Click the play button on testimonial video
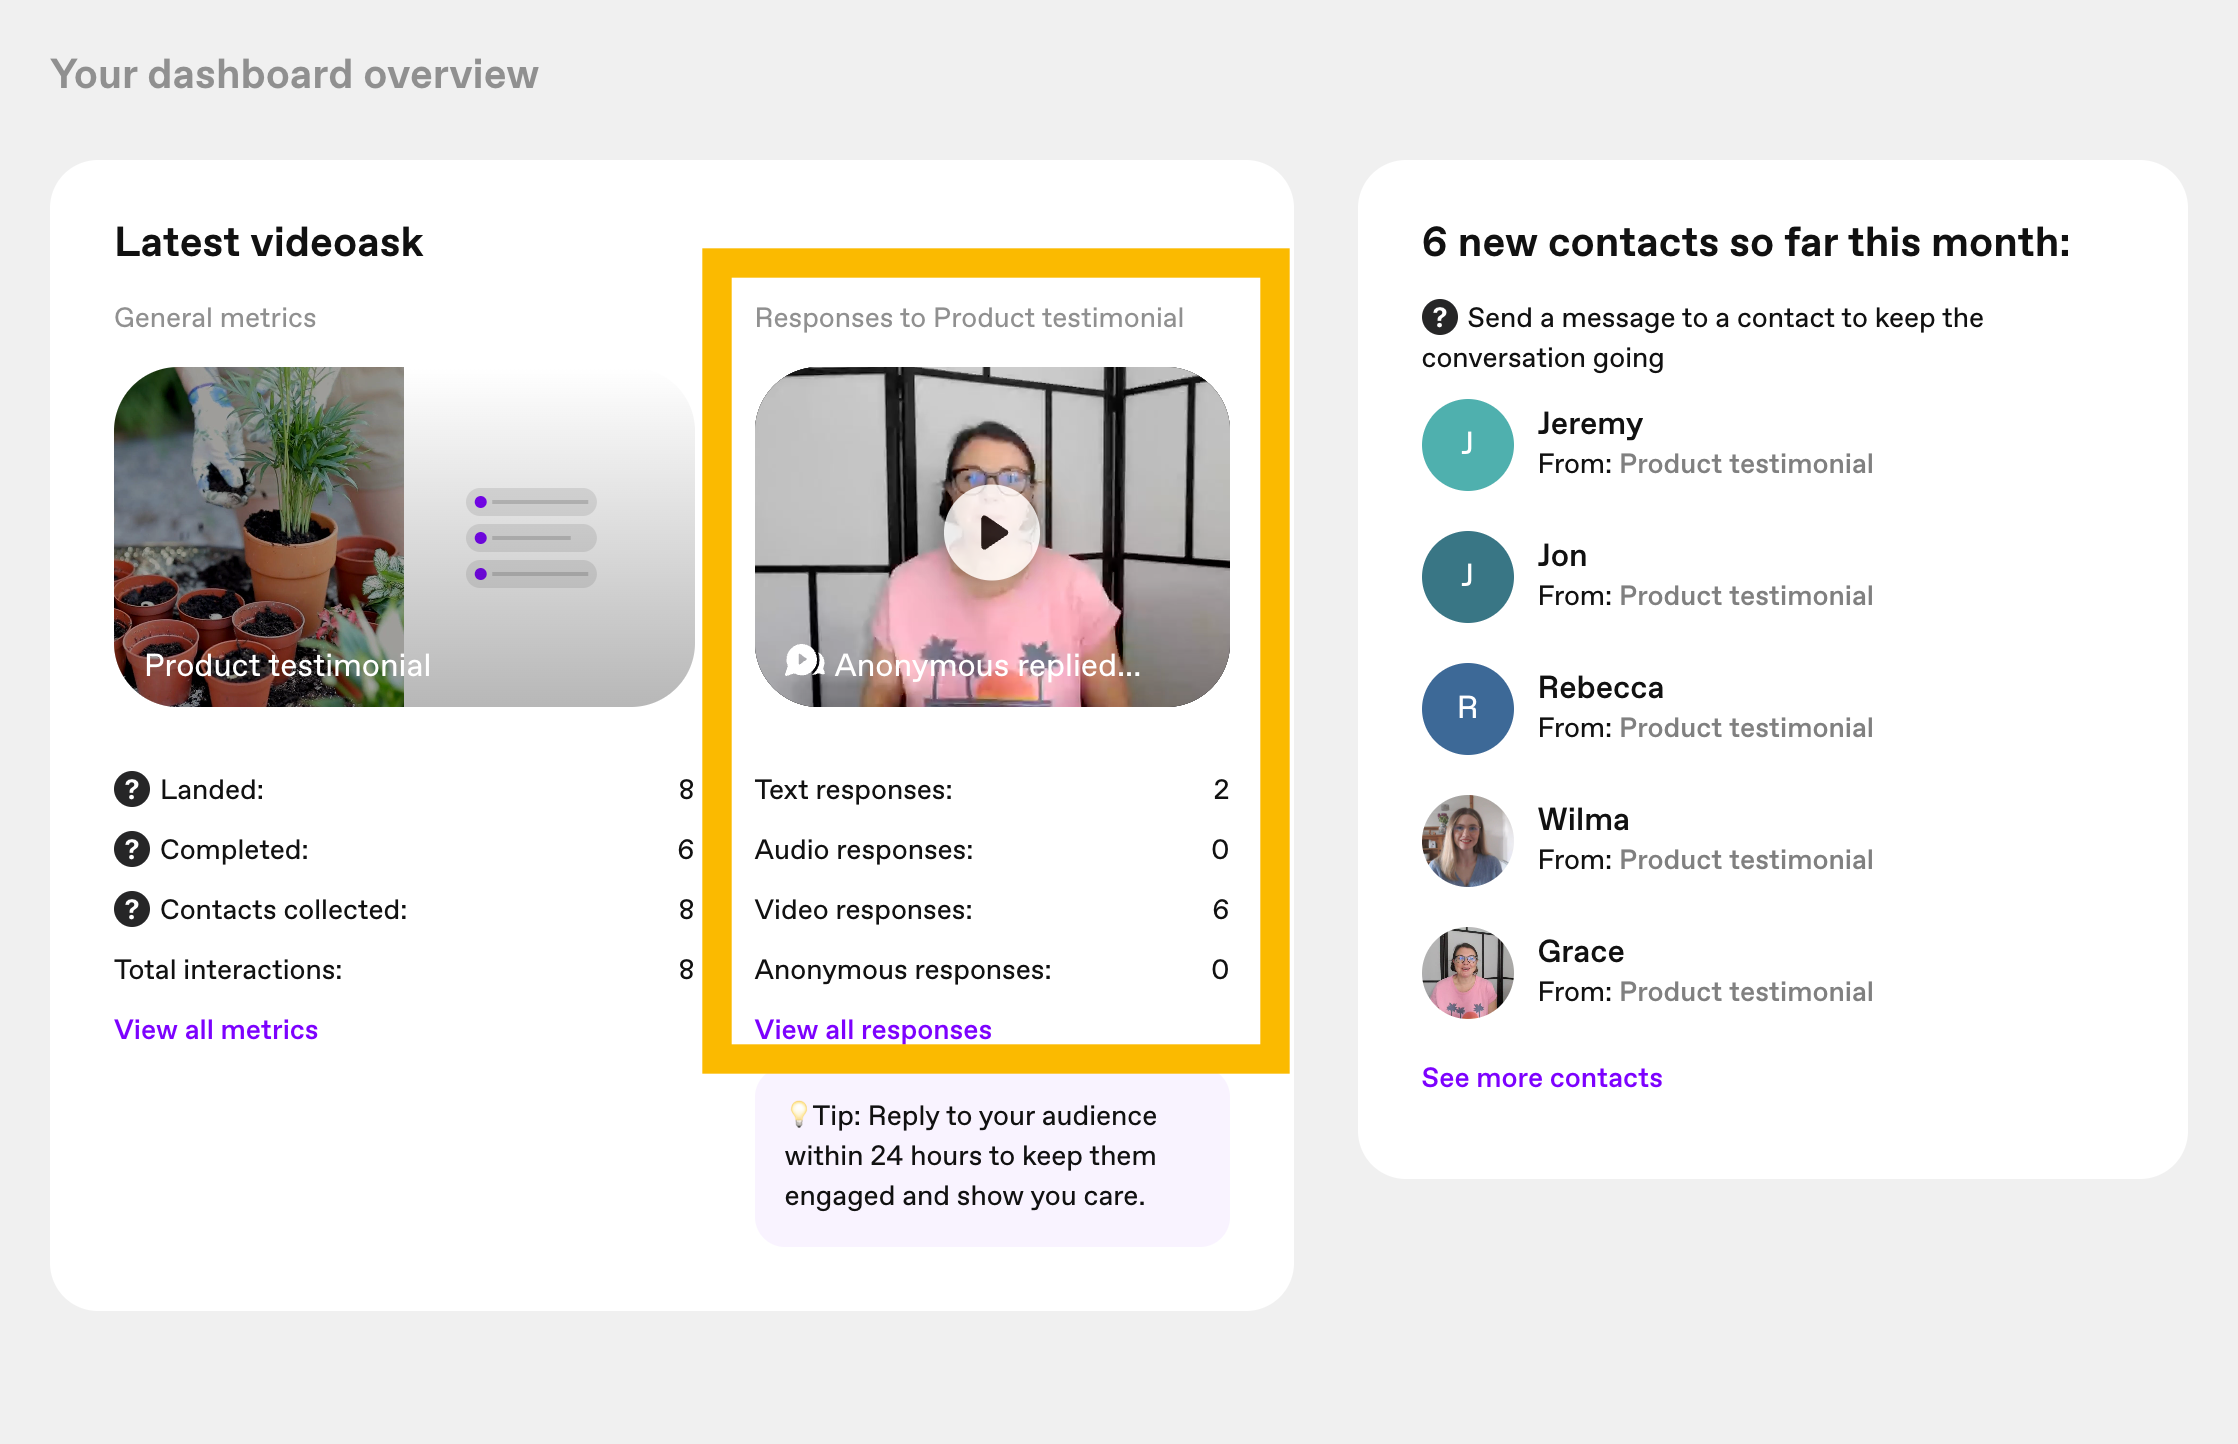 click(995, 530)
